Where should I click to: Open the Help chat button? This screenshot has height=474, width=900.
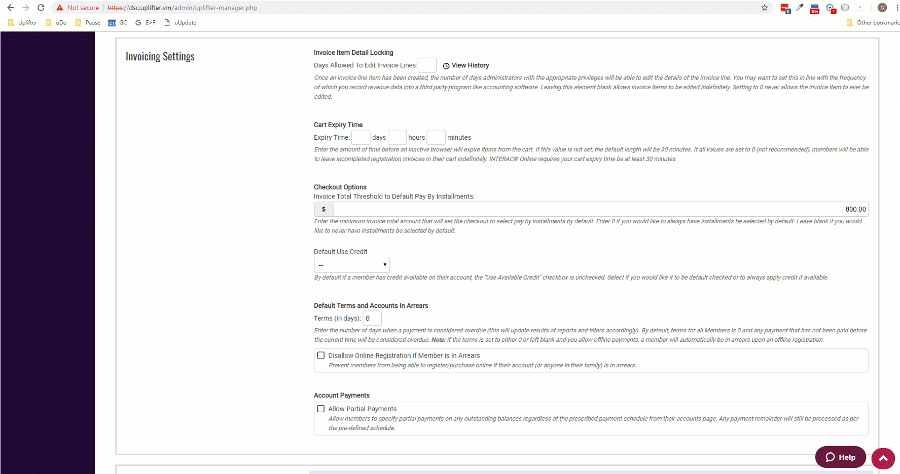(x=839, y=457)
